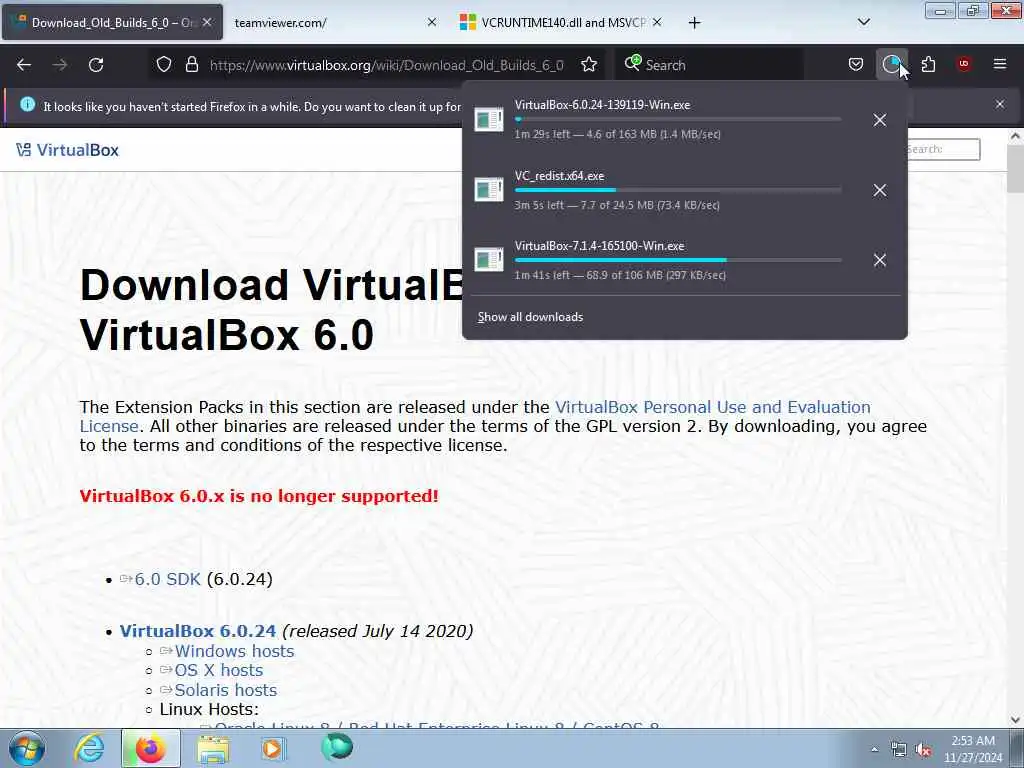The width and height of the screenshot is (1024, 768).
Task: Click the VirtualBox-7.1.4 file icon
Action: tap(488, 260)
